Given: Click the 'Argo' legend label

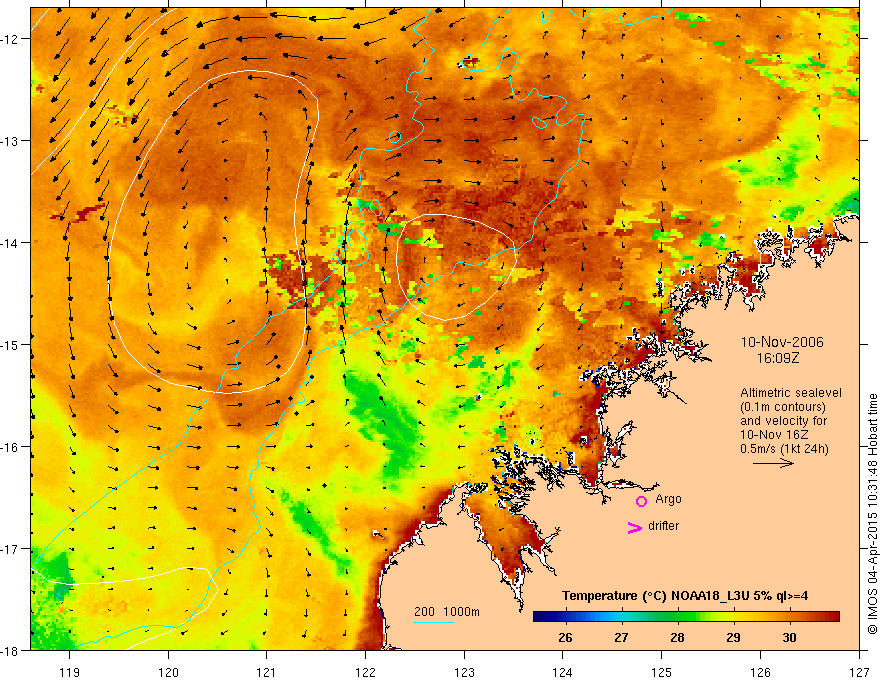Looking at the screenshot, I should tap(668, 499).
